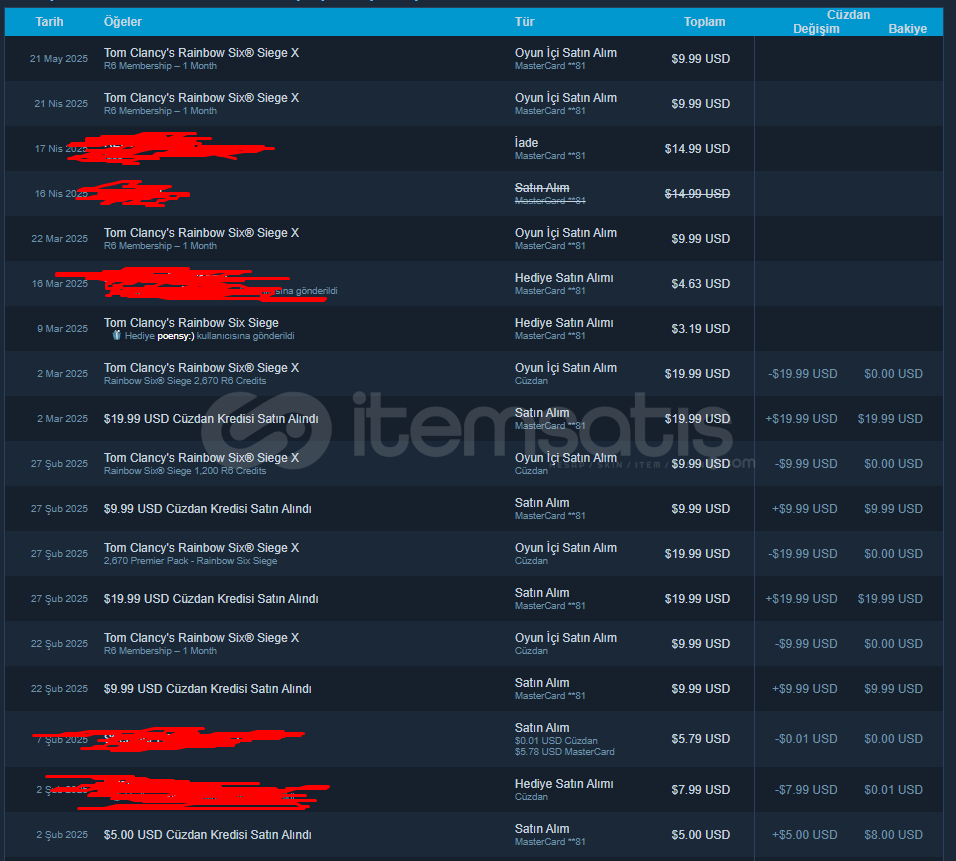Click '-$9.99 USD' change in 27 Şub row

pos(806,464)
